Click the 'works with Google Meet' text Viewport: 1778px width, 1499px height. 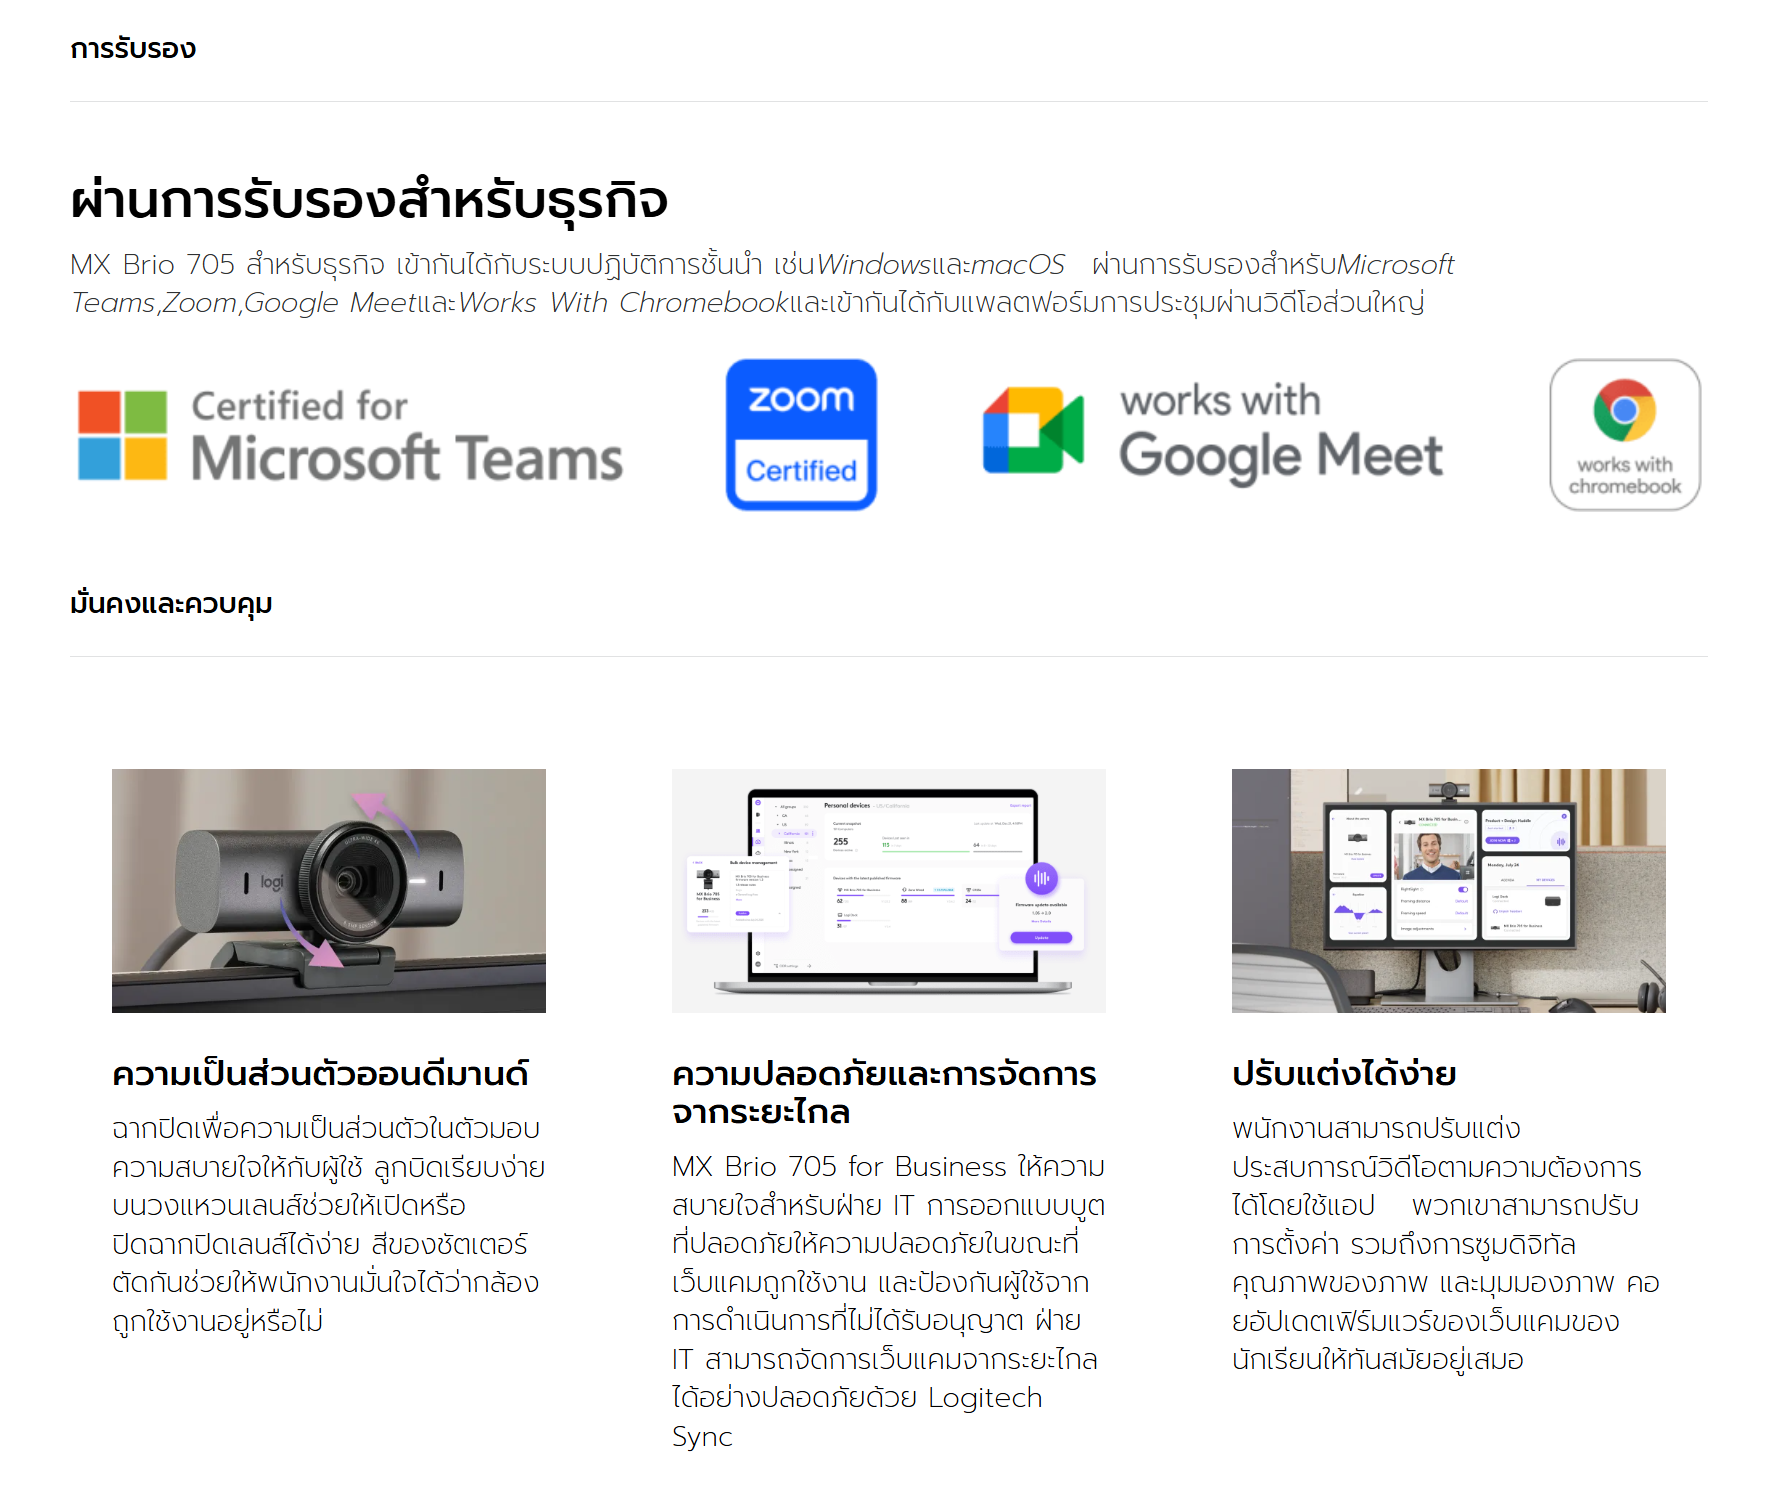(x=1280, y=432)
